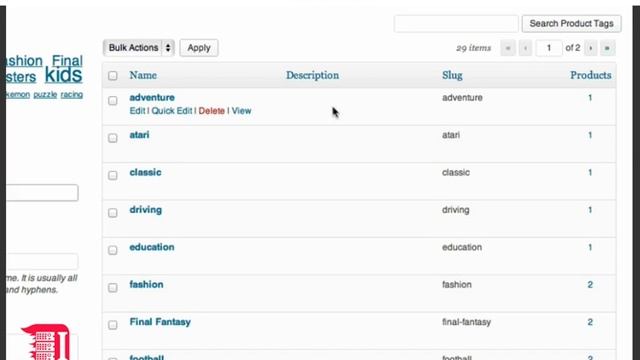The image size is (640, 360).
Task: Click the slug cell 'final-fantasy'
Action: click(x=466, y=322)
